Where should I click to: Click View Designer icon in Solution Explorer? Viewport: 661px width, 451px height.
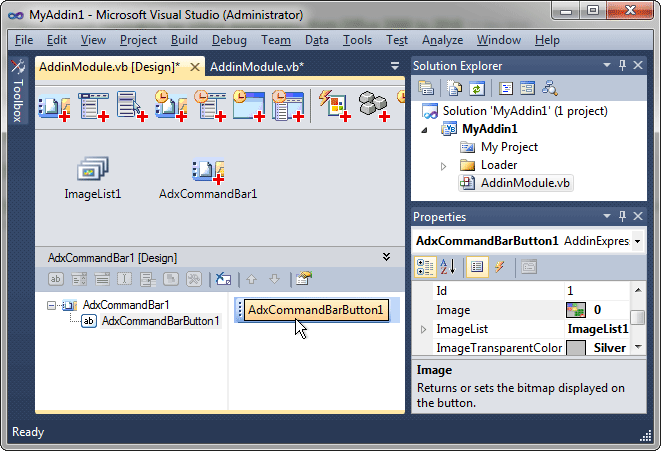coord(527,88)
